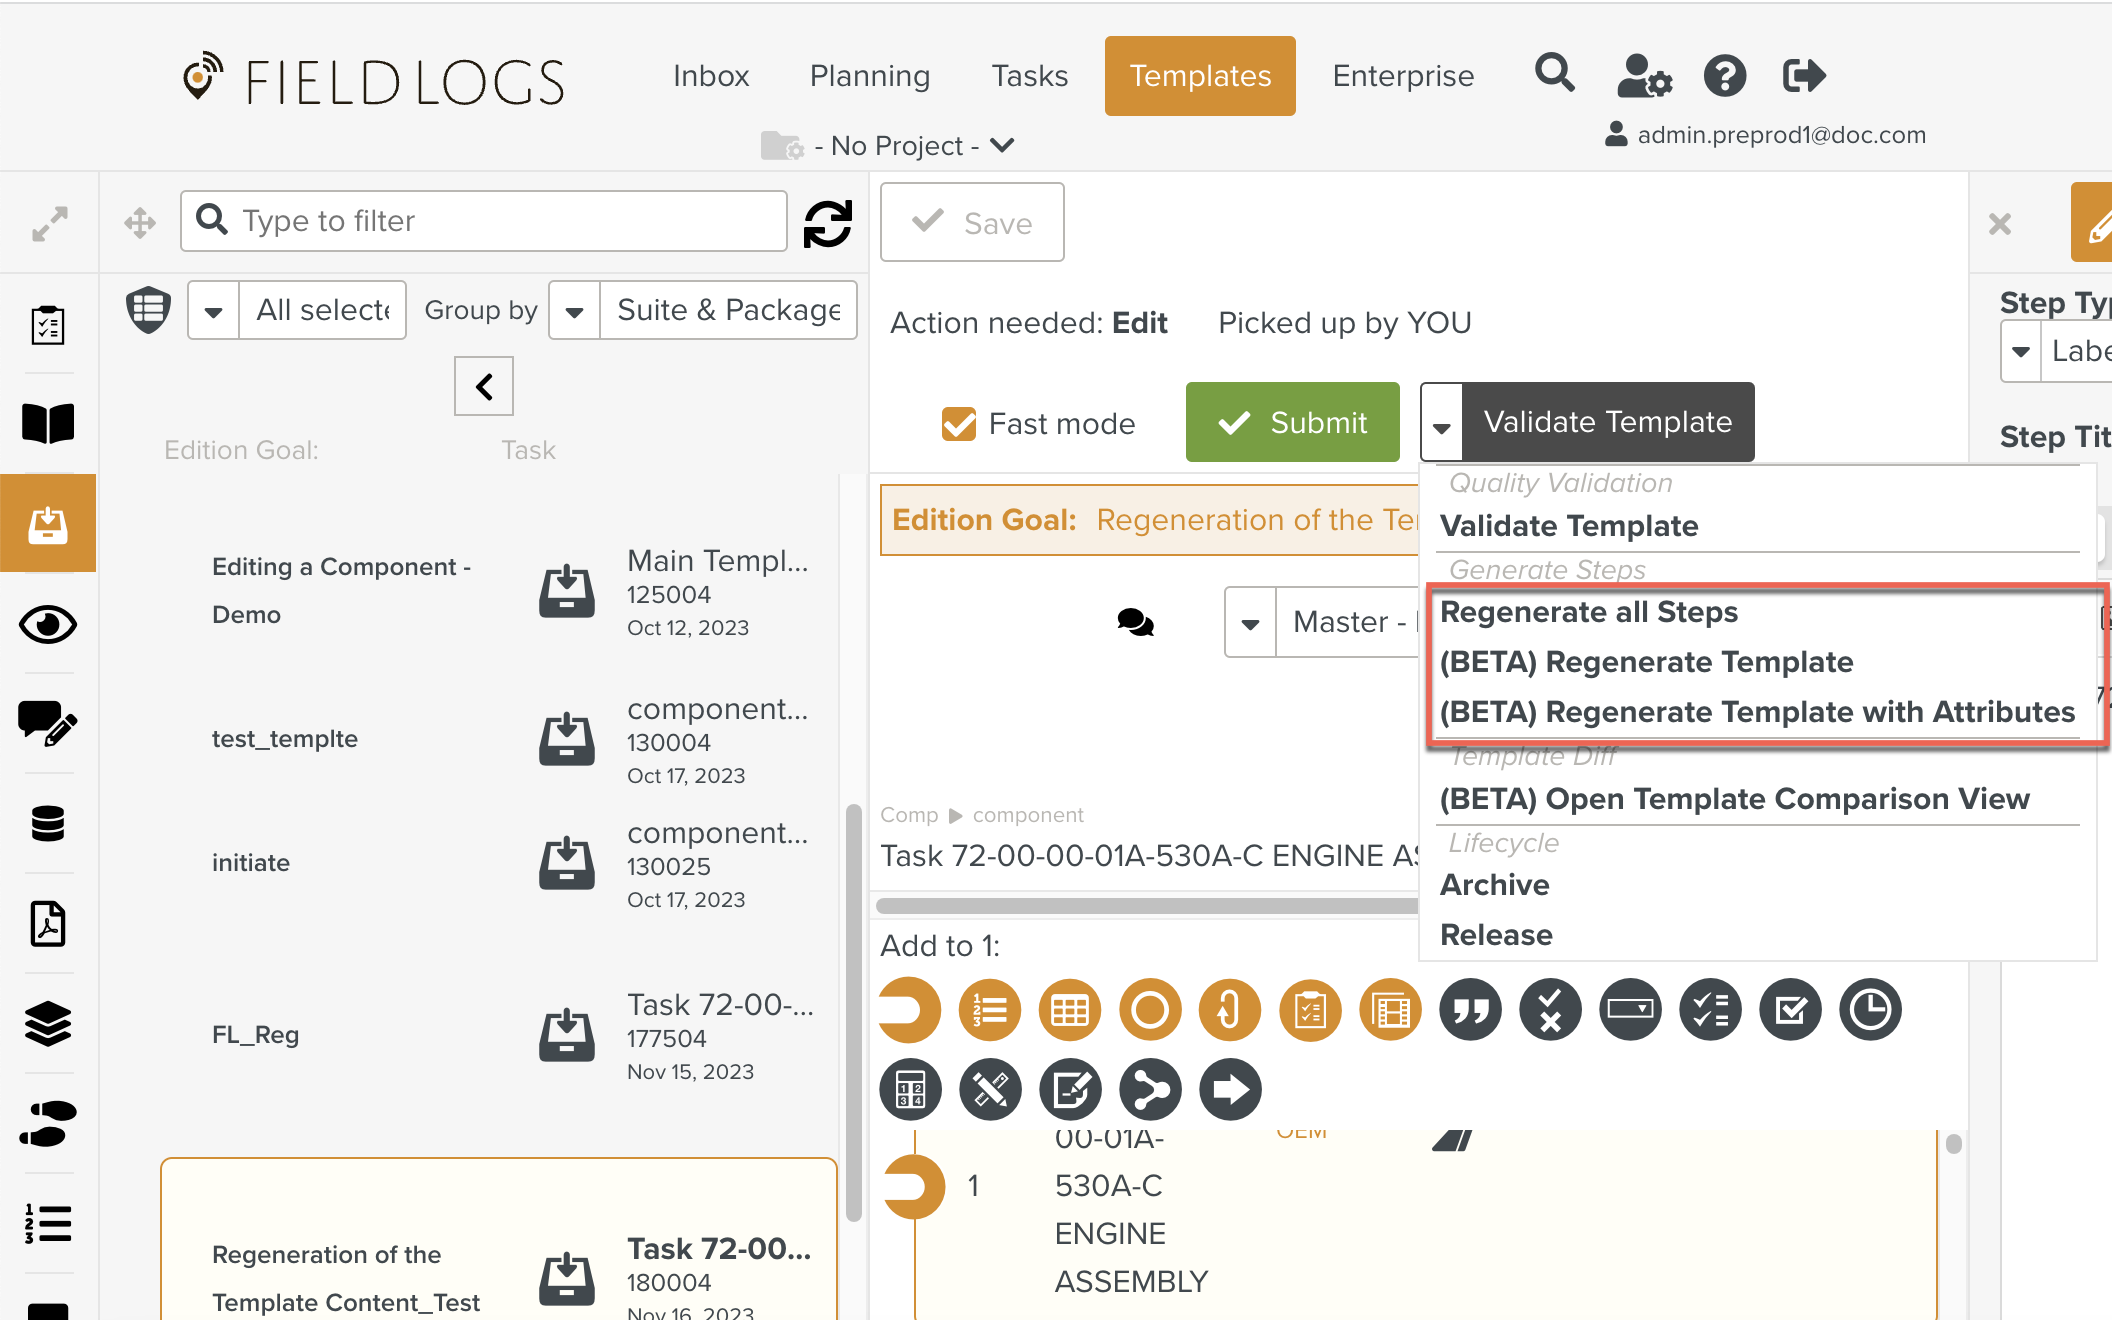Switch to the Planning tab
The image size is (2112, 1320).
(869, 76)
